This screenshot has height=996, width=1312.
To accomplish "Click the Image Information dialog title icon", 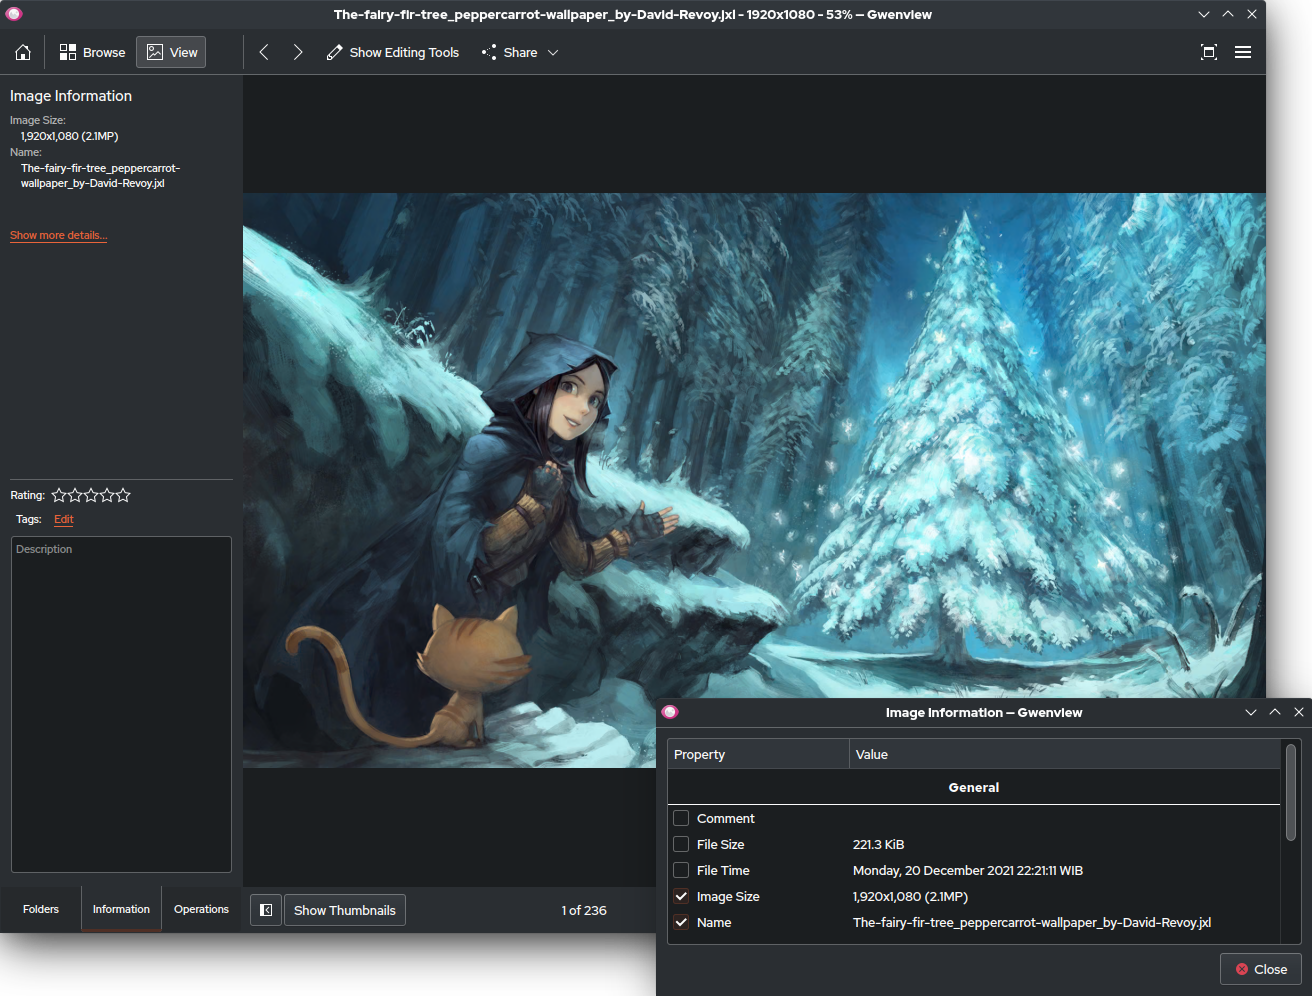I will pyautogui.click(x=670, y=712).
